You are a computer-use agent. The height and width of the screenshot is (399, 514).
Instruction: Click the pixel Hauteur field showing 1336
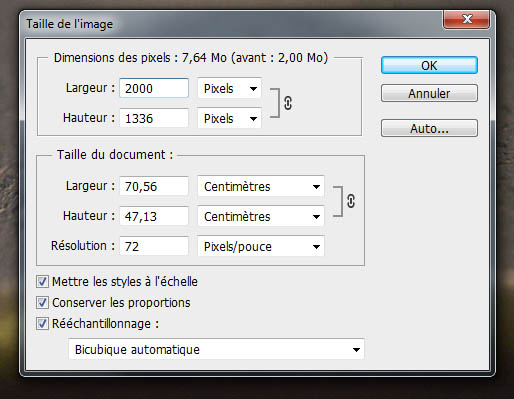click(154, 118)
